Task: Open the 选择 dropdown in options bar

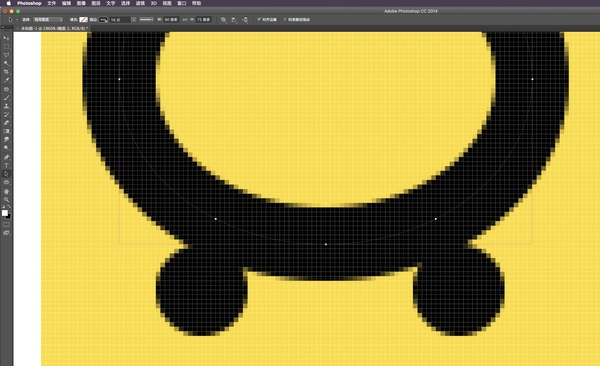Action: pos(48,20)
